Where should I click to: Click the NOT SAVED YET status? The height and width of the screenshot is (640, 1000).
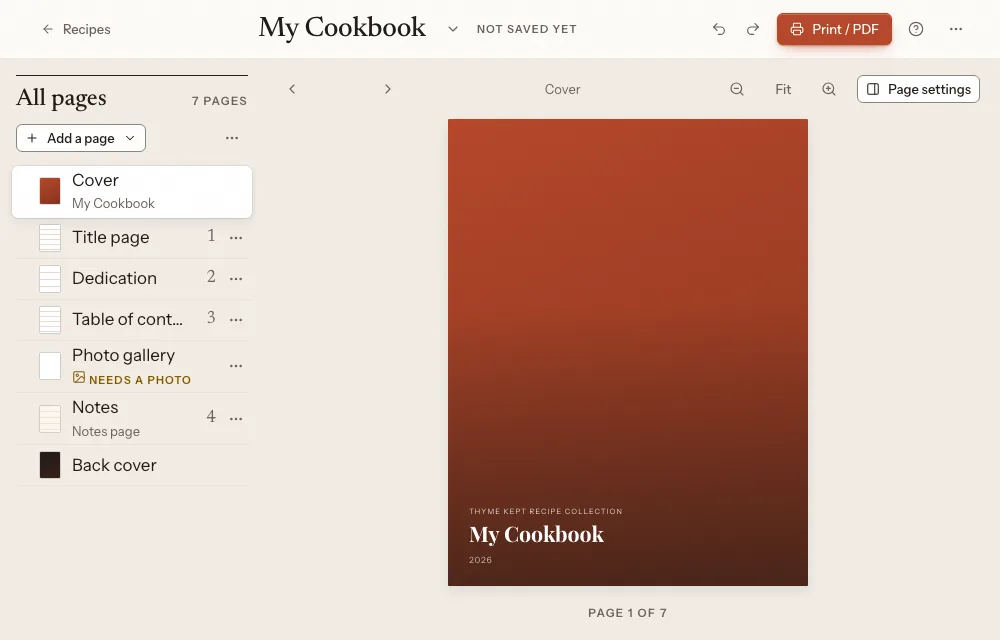point(527,29)
